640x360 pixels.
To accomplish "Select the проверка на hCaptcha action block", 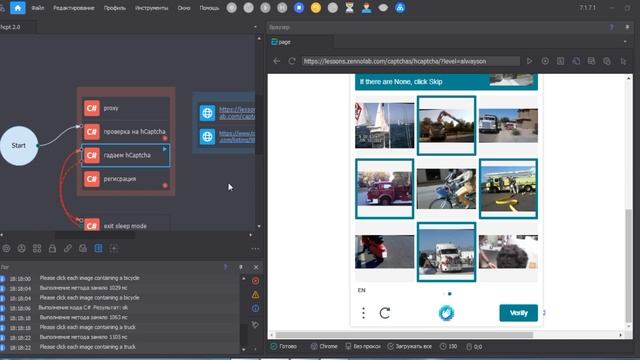I will tap(126, 131).
